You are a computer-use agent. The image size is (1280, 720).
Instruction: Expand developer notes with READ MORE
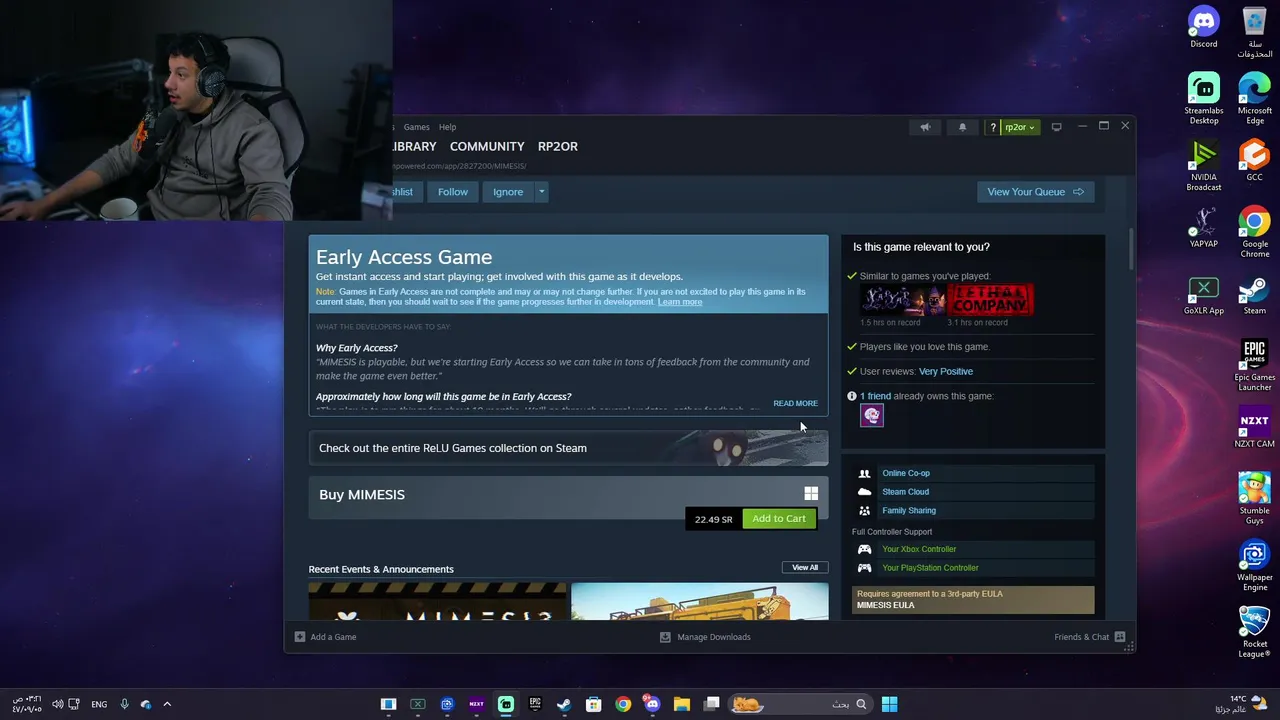[795, 403]
